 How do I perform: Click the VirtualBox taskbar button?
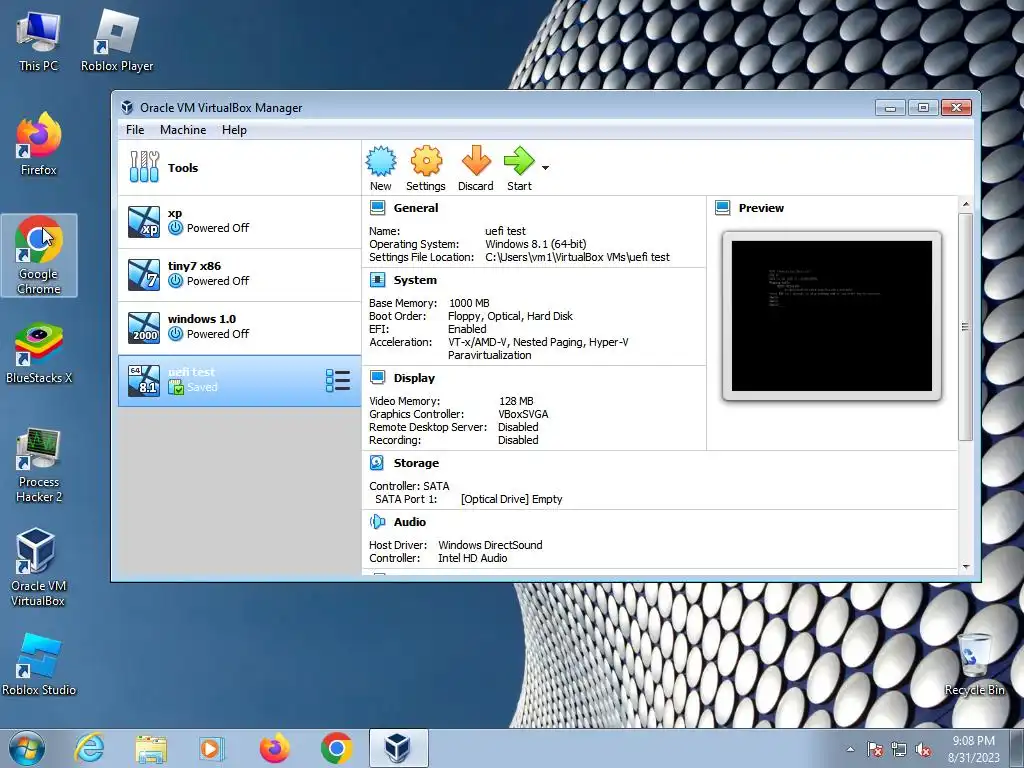(x=398, y=748)
